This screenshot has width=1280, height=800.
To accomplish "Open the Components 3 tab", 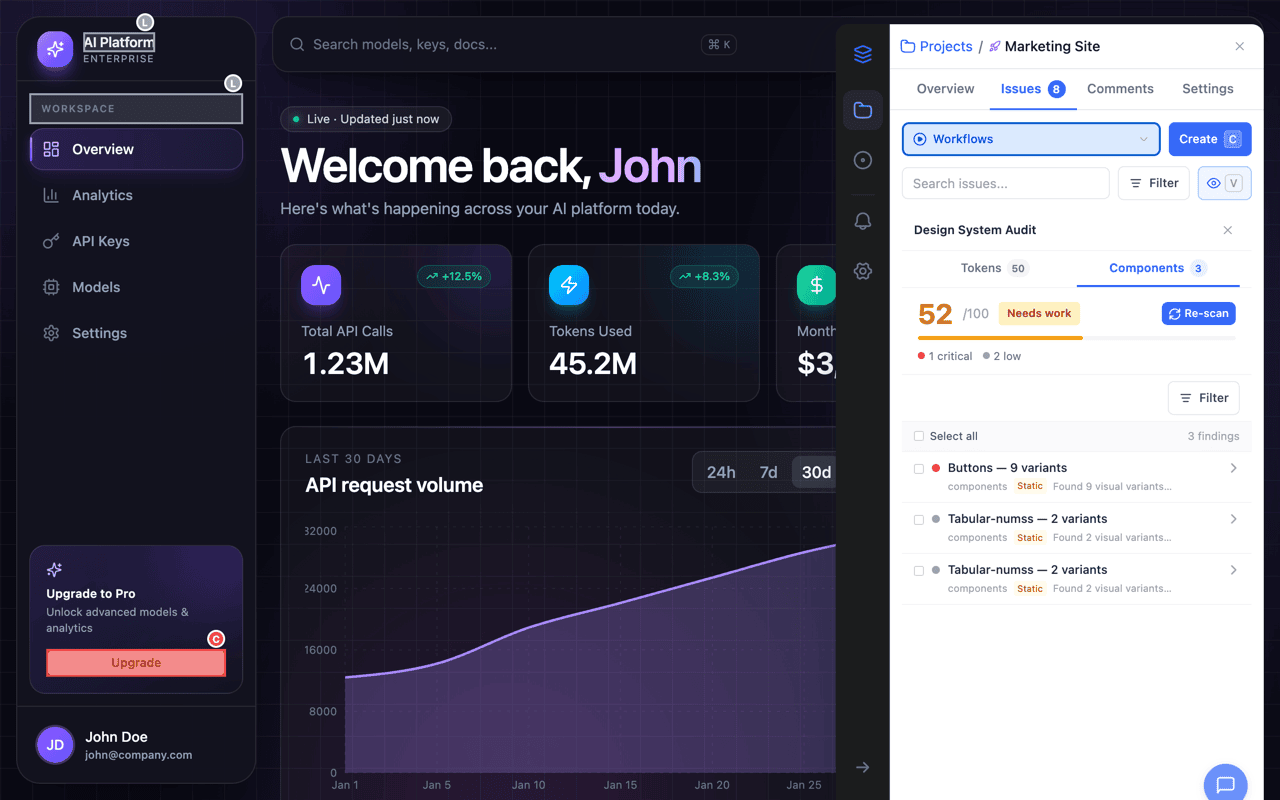I will pos(1158,268).
